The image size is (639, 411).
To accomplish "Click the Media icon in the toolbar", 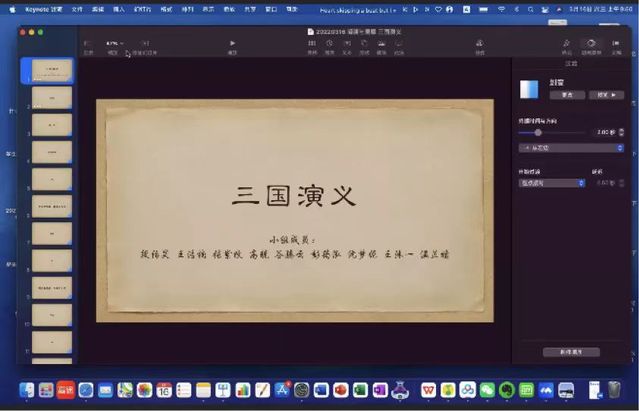I will point(381,45).
